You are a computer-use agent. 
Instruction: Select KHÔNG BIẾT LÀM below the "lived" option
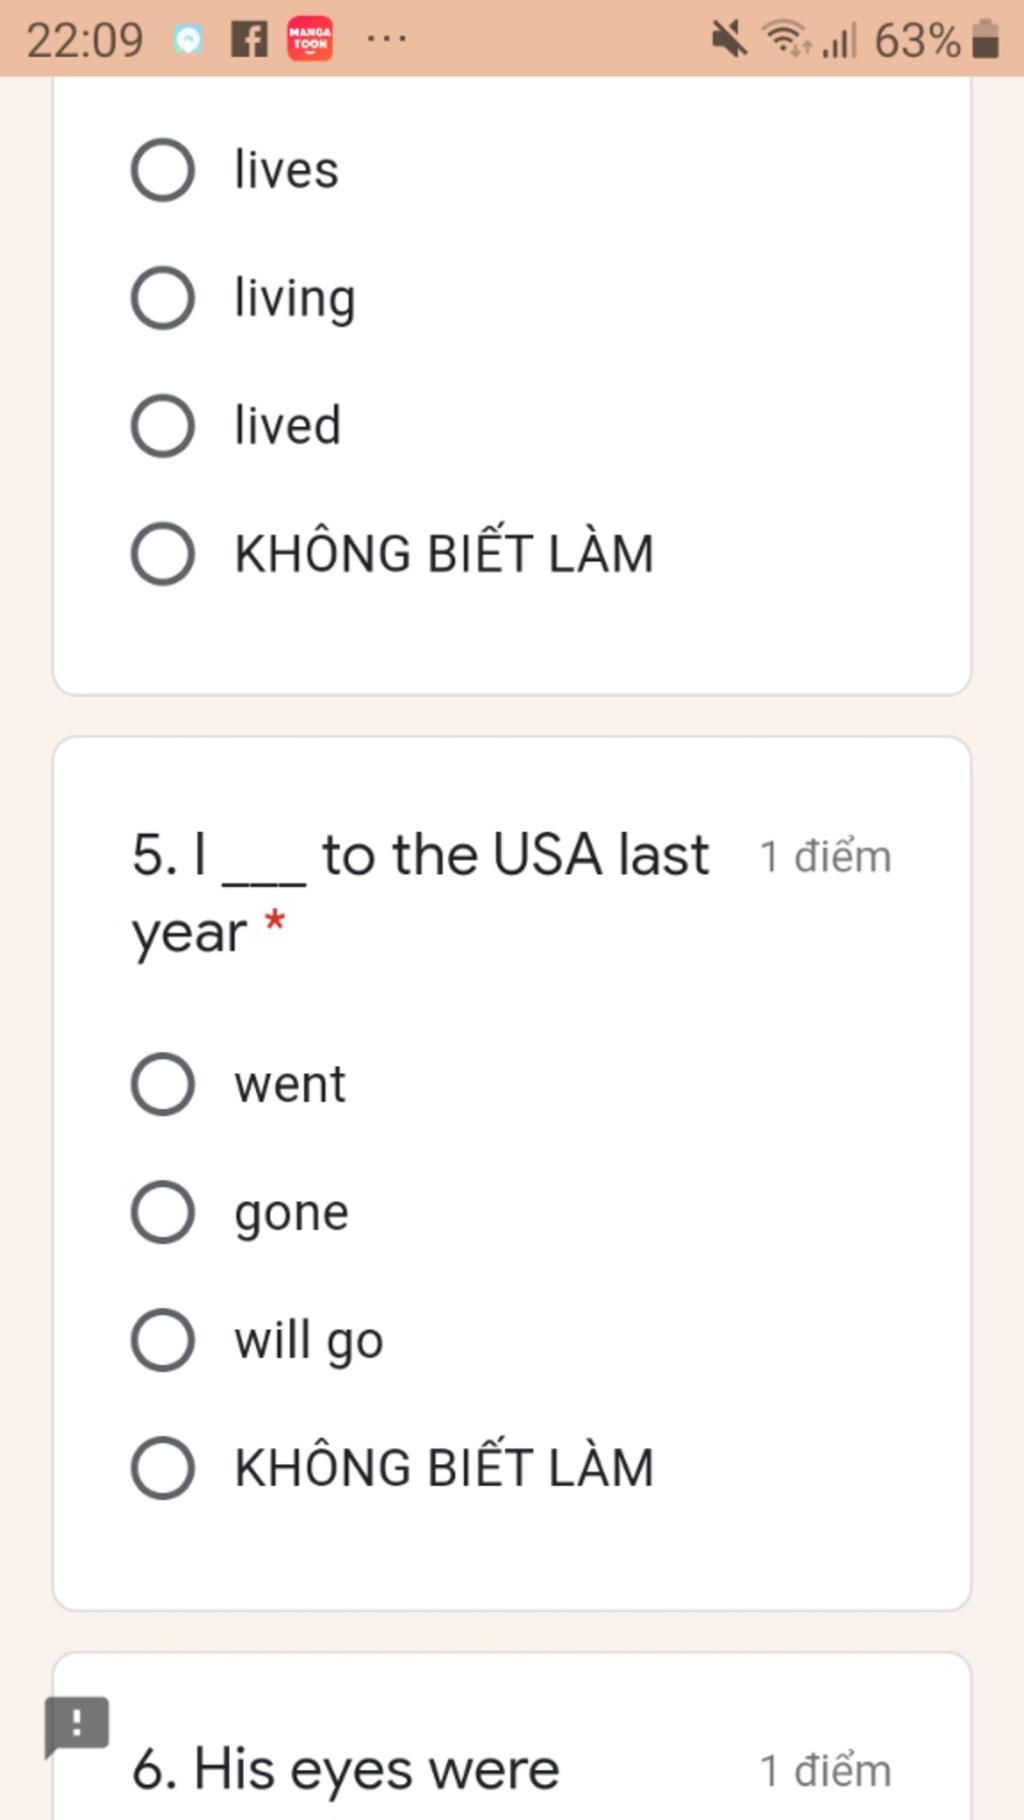(163, 554)
